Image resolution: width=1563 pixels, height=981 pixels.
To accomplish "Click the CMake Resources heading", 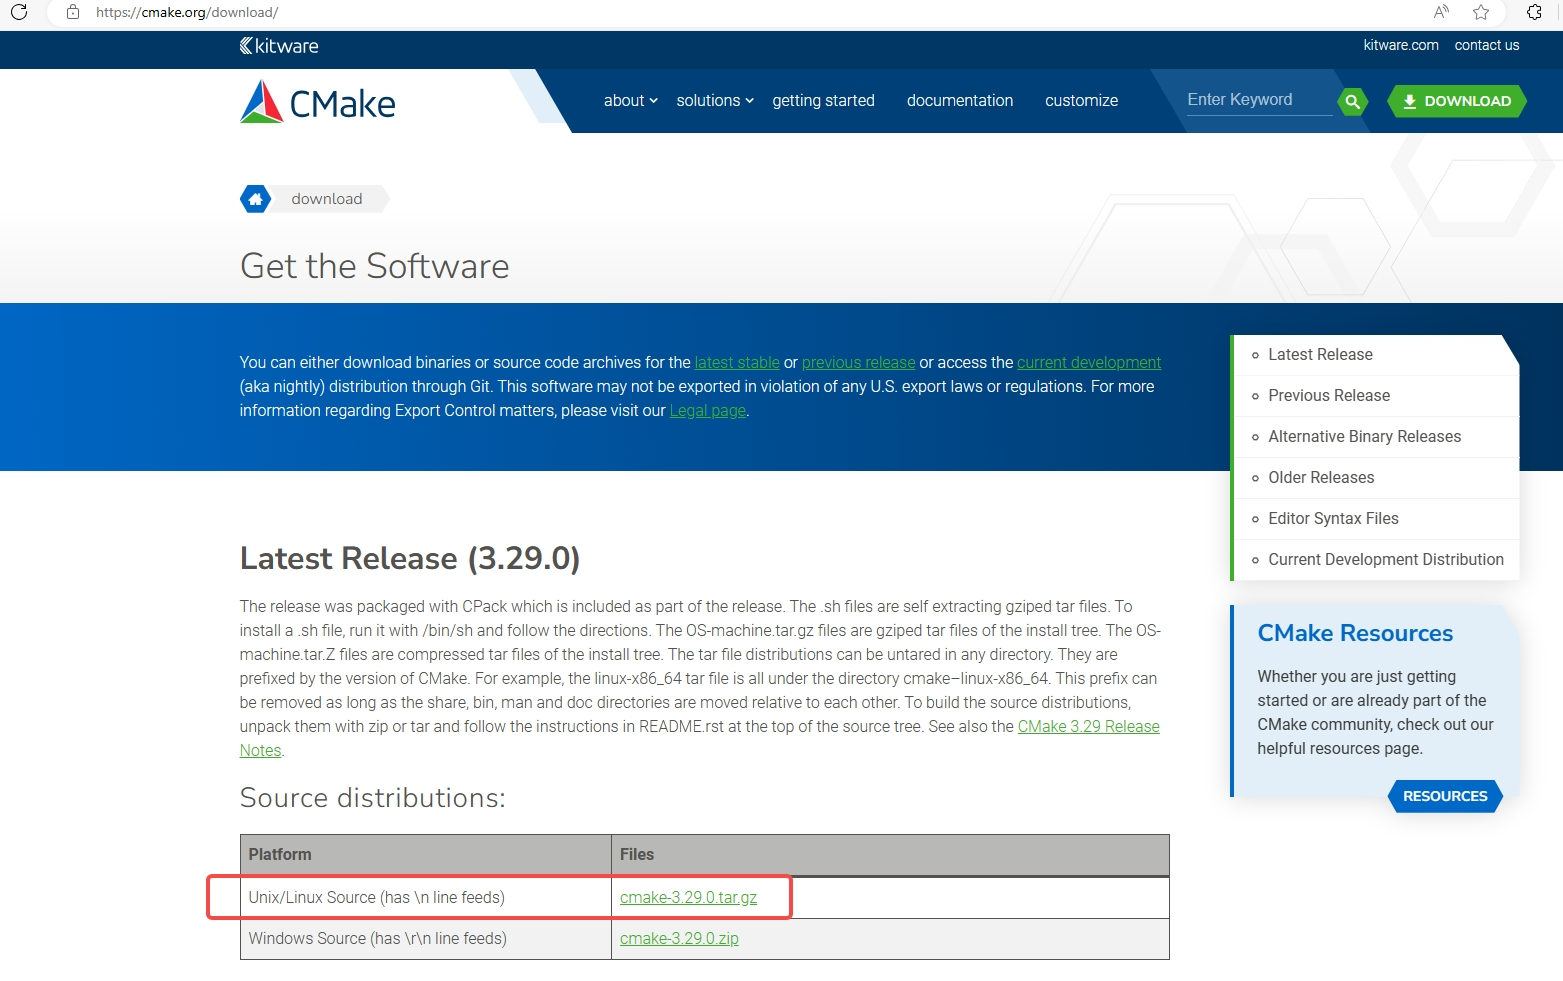I will [1355, 633].
